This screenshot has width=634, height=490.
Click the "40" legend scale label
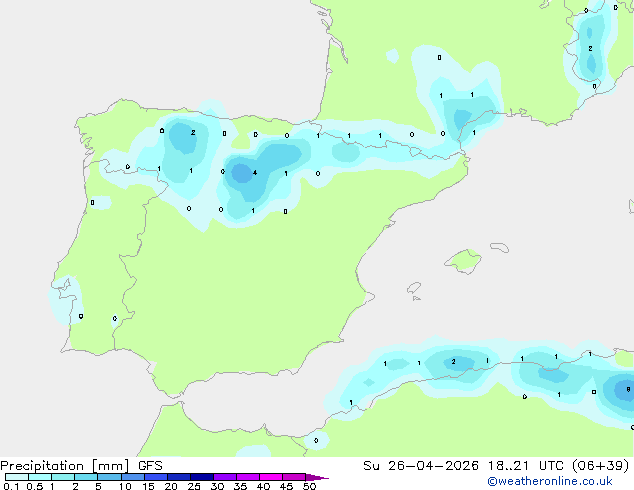[263, 486]
